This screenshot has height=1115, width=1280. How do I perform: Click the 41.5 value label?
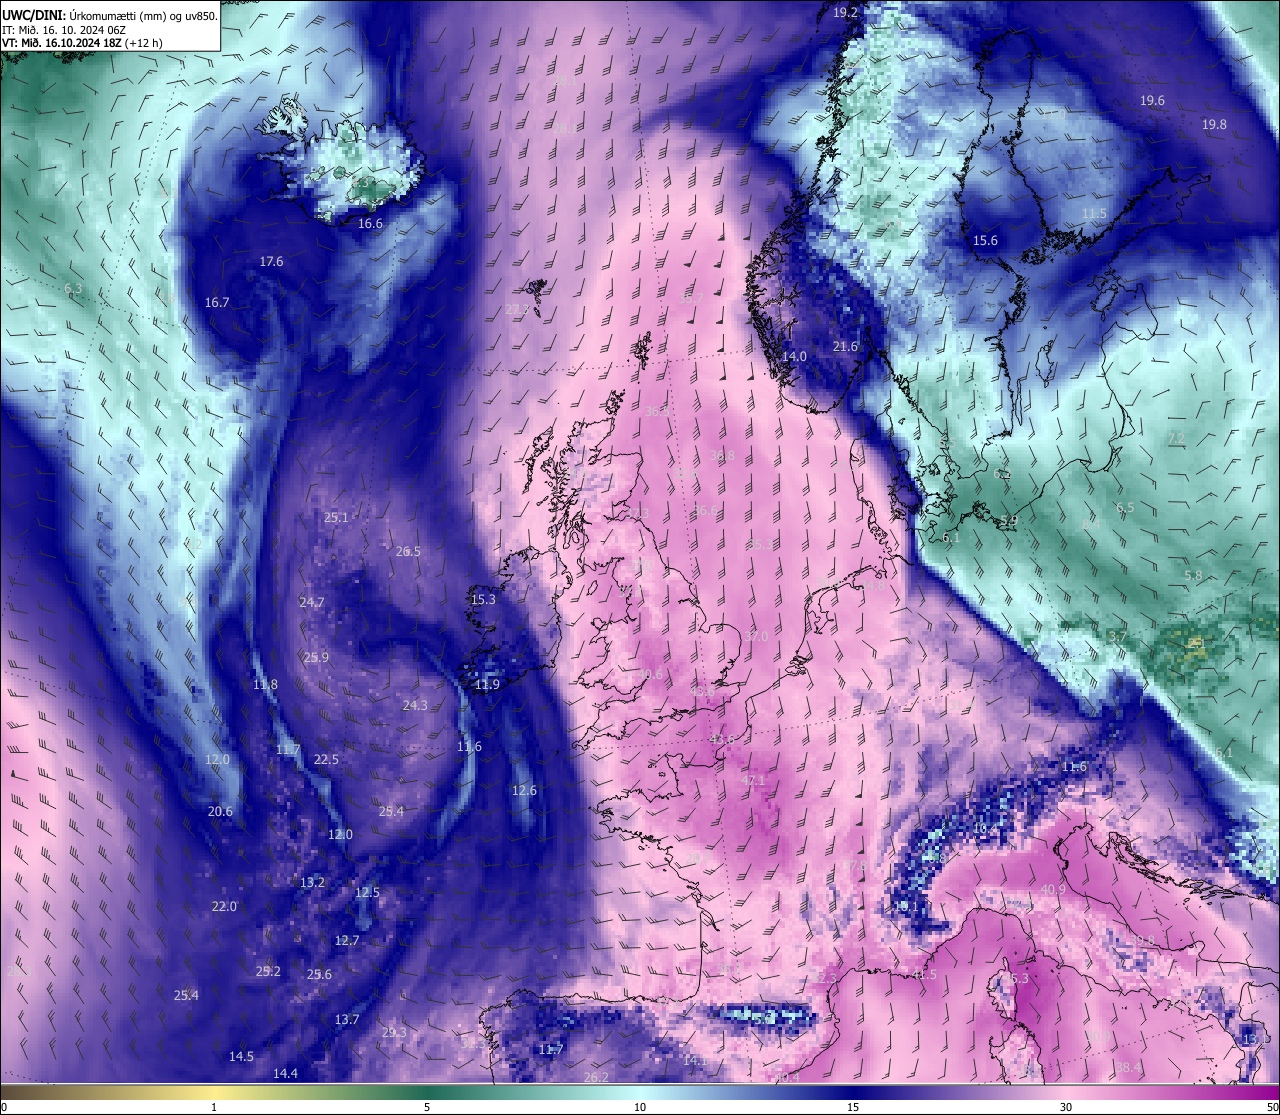(925, 975)
